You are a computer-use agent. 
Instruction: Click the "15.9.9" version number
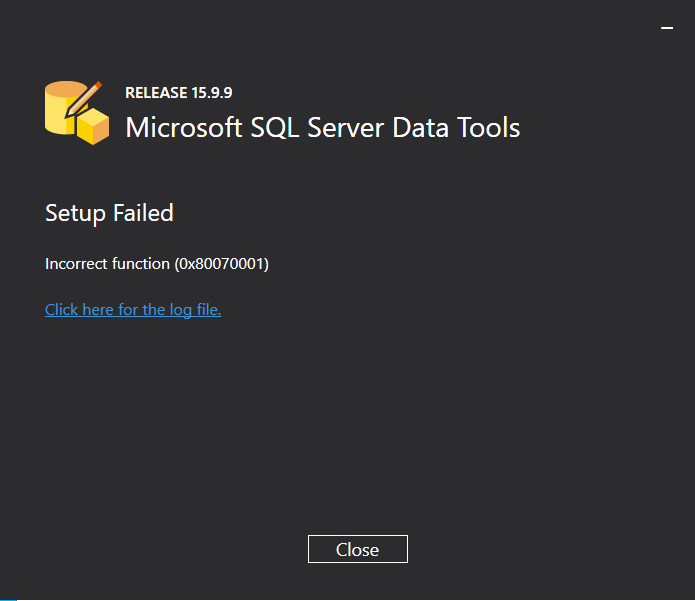click(x=212, y=93)
